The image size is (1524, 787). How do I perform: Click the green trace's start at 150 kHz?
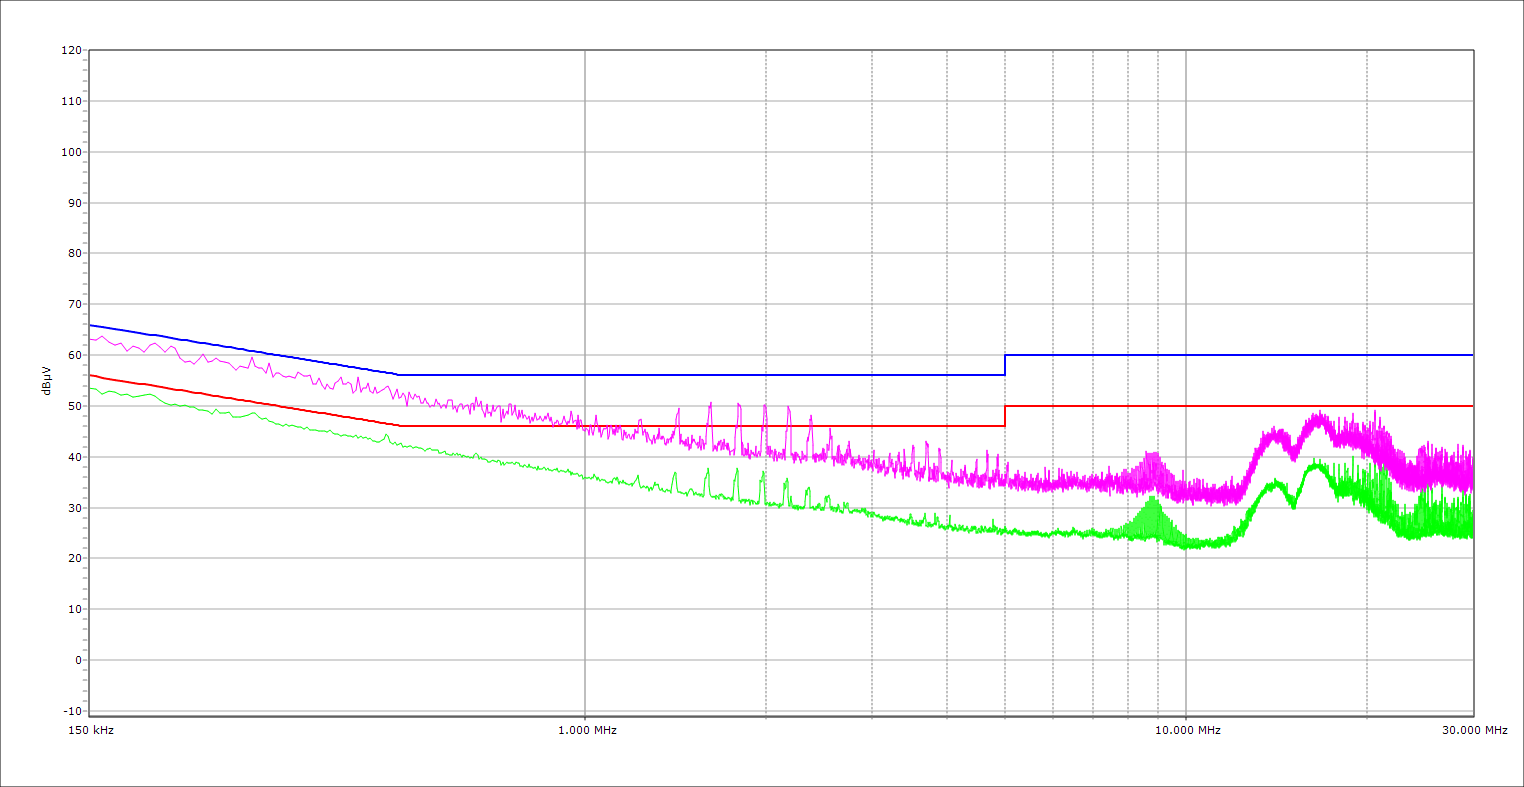92,388
